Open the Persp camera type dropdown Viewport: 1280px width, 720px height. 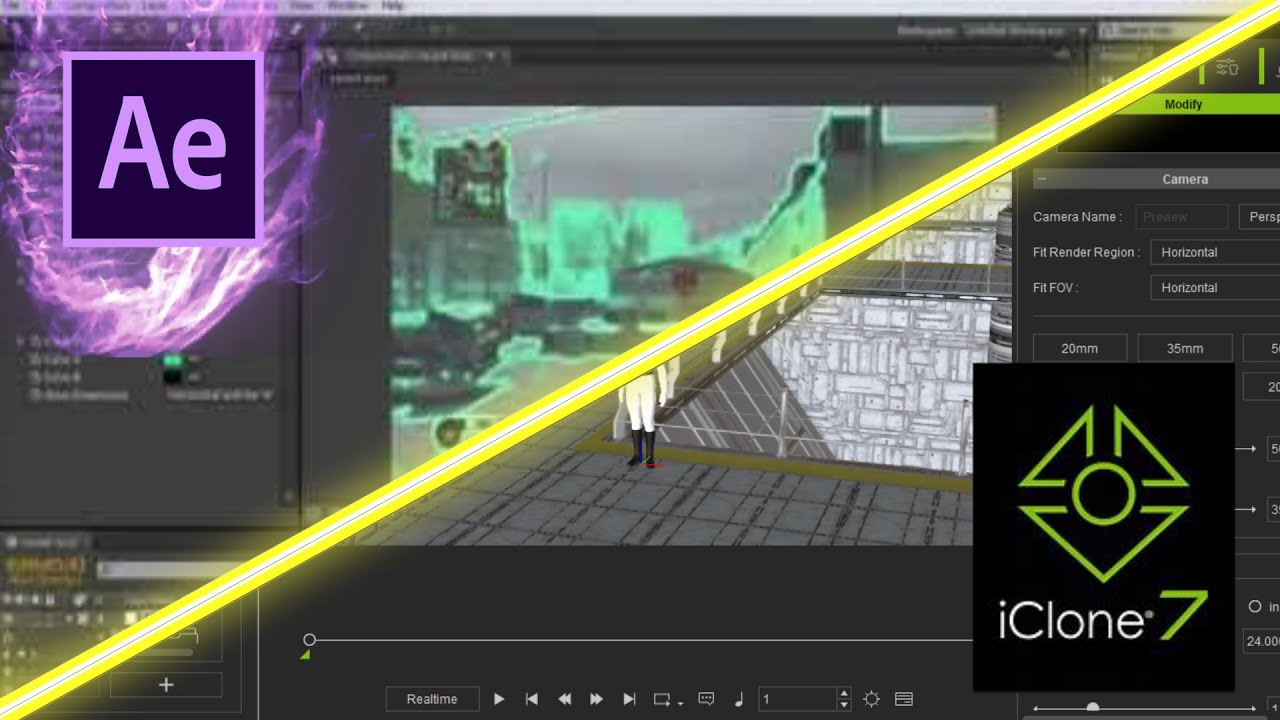click(1259, 216)
